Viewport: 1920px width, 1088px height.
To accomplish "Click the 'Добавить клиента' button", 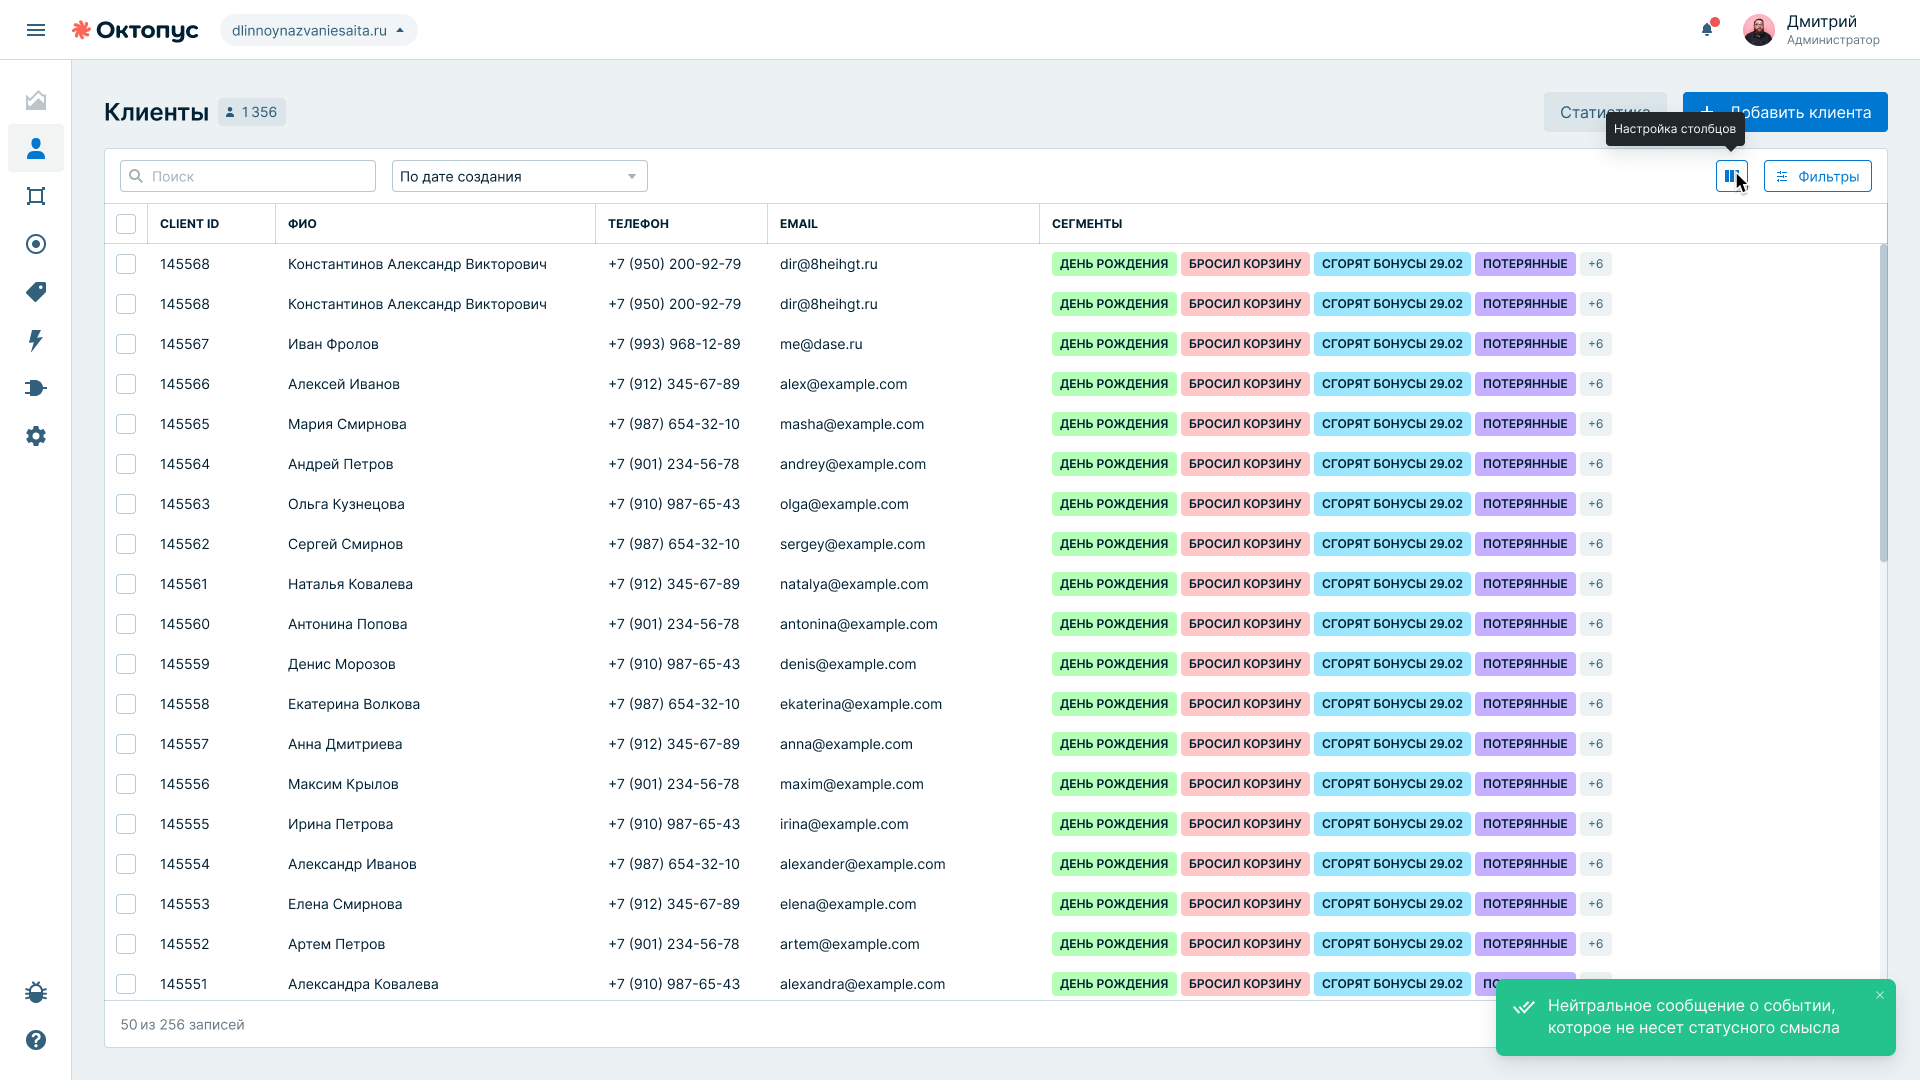I will (x=1785, y=112).
